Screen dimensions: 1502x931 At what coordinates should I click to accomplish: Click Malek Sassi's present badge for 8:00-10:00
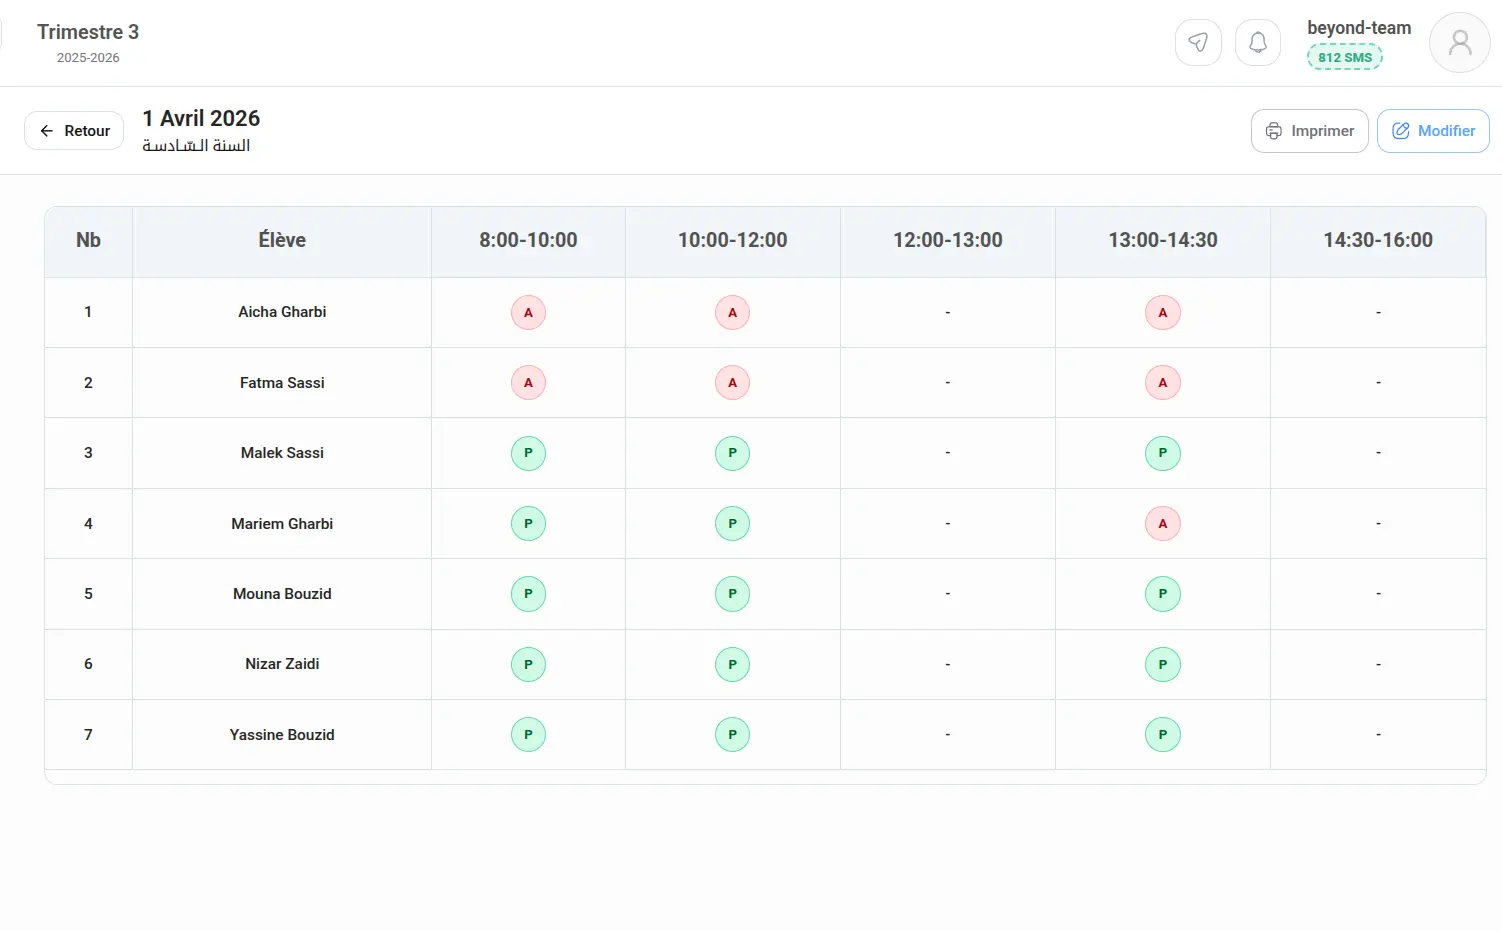(528, 453)
